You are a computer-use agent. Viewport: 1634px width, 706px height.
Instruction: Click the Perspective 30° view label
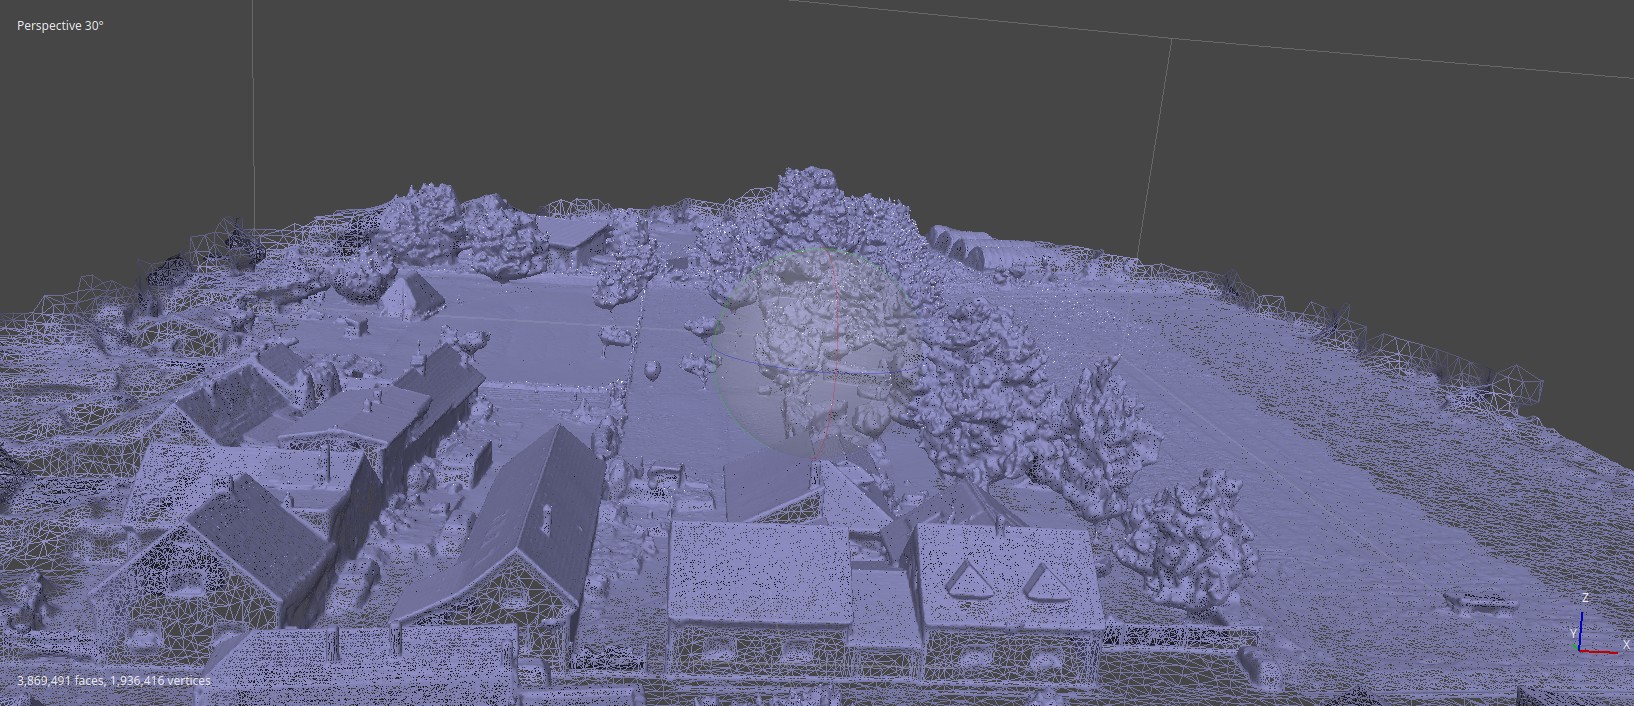[x=60, y=26]
